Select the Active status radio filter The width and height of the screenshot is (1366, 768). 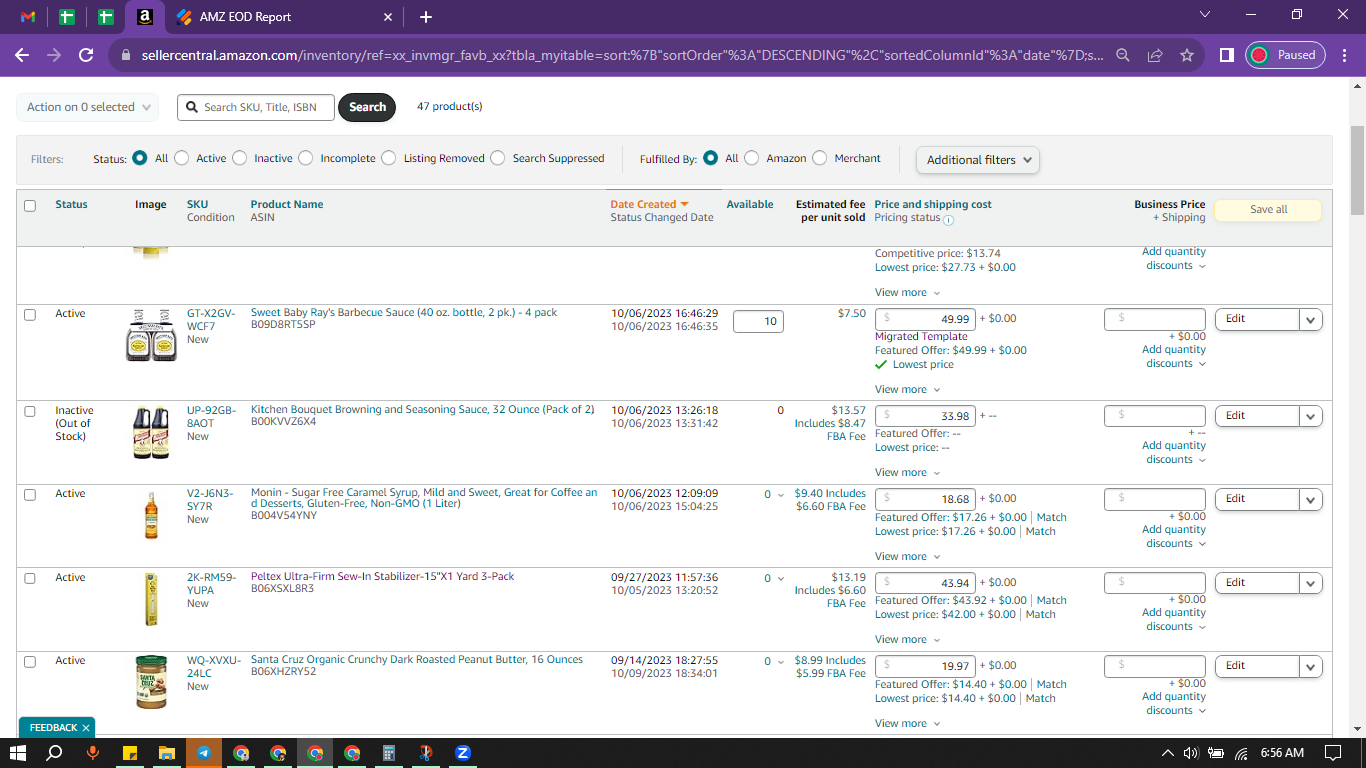(x=182, y=158)
